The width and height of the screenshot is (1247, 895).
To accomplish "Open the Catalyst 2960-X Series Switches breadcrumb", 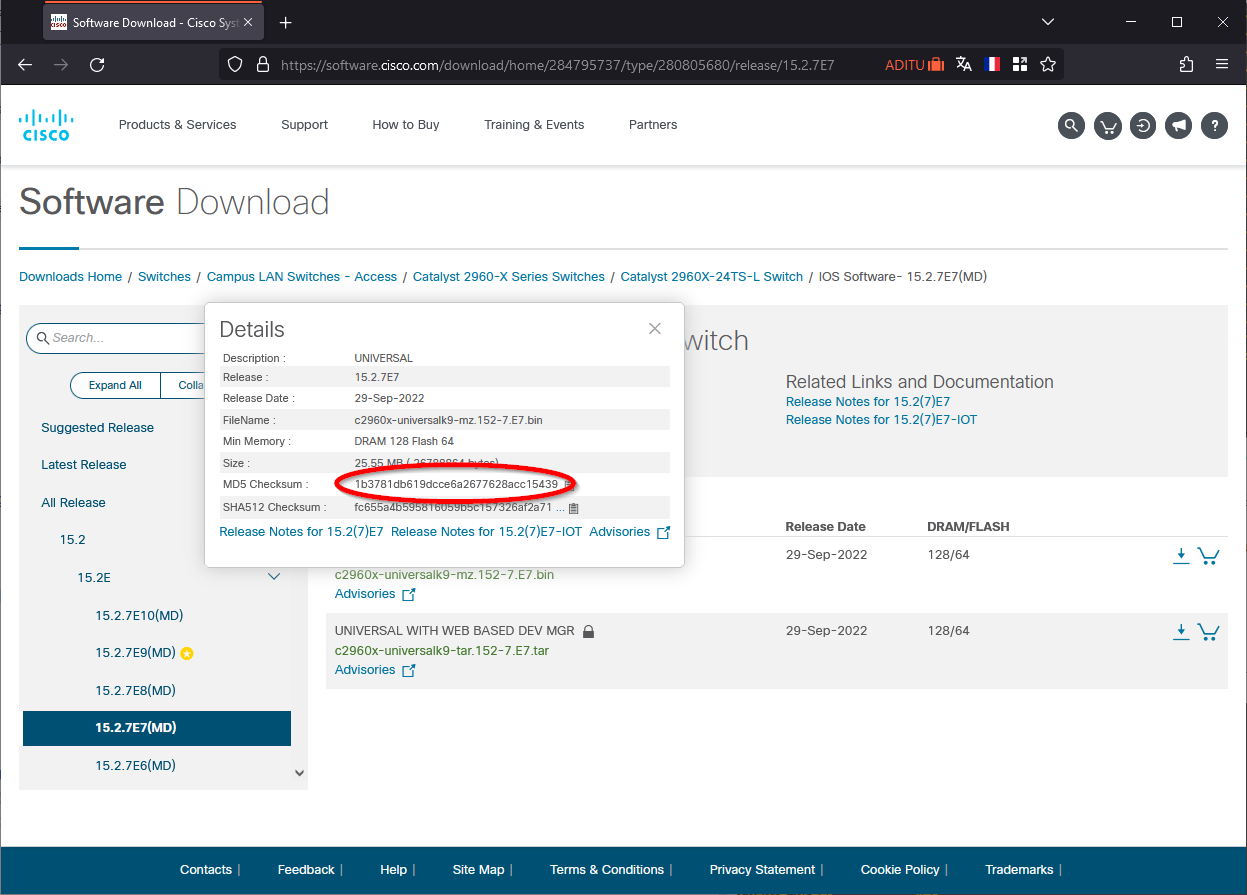I will point(508,277).
